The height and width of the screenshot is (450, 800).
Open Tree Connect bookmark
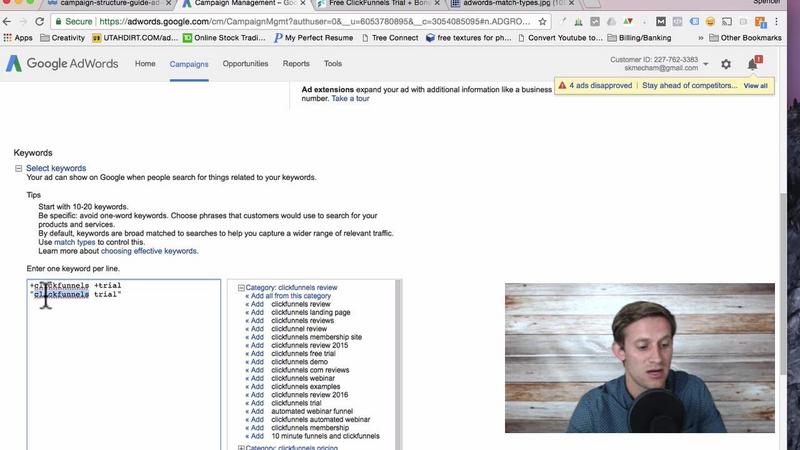[390, 38]
